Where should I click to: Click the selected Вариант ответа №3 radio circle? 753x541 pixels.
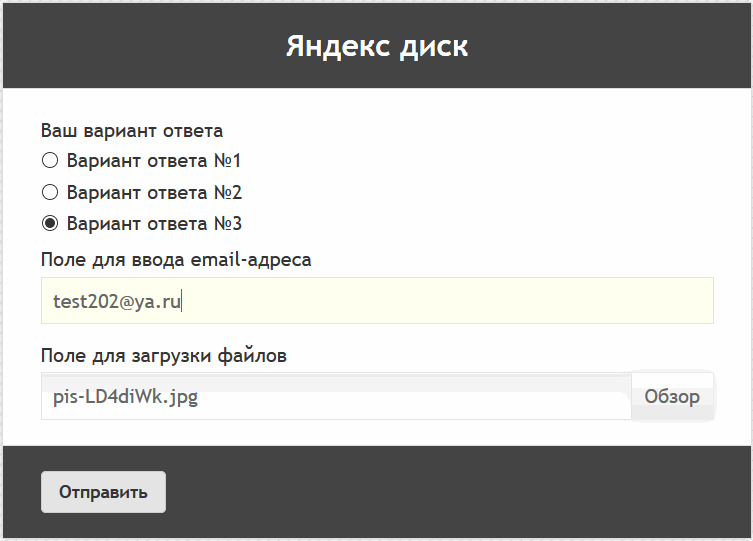(x=50, y=224)
